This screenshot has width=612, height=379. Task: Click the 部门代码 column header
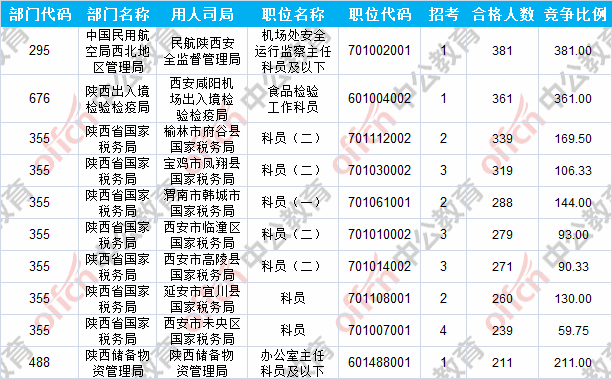39,14
